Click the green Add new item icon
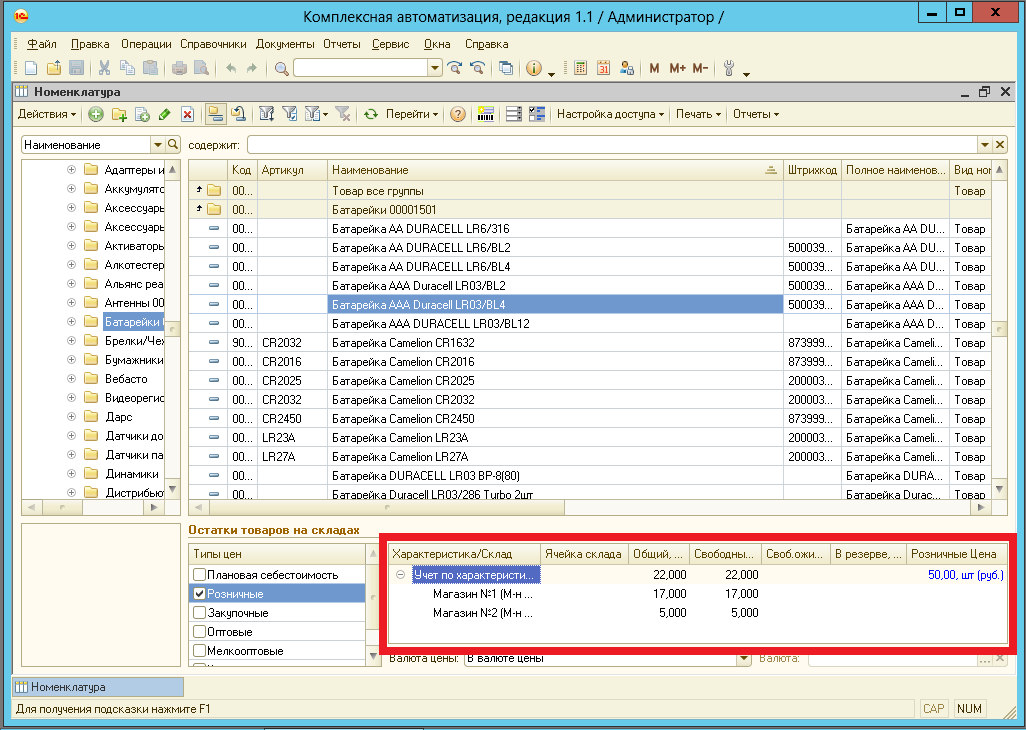 [96, 114]
